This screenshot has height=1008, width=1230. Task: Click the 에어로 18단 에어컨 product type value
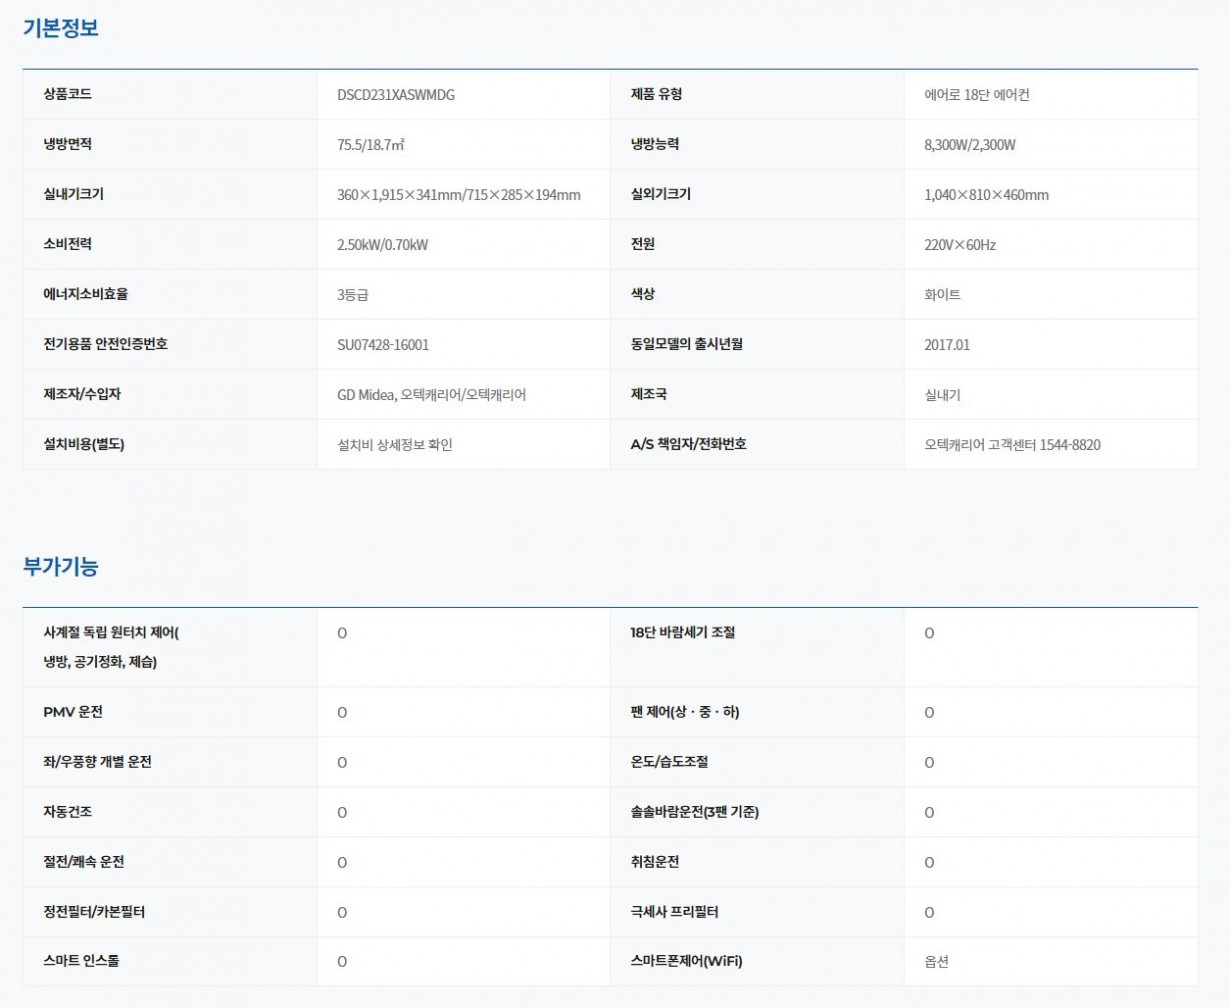(x=976, y=95)
